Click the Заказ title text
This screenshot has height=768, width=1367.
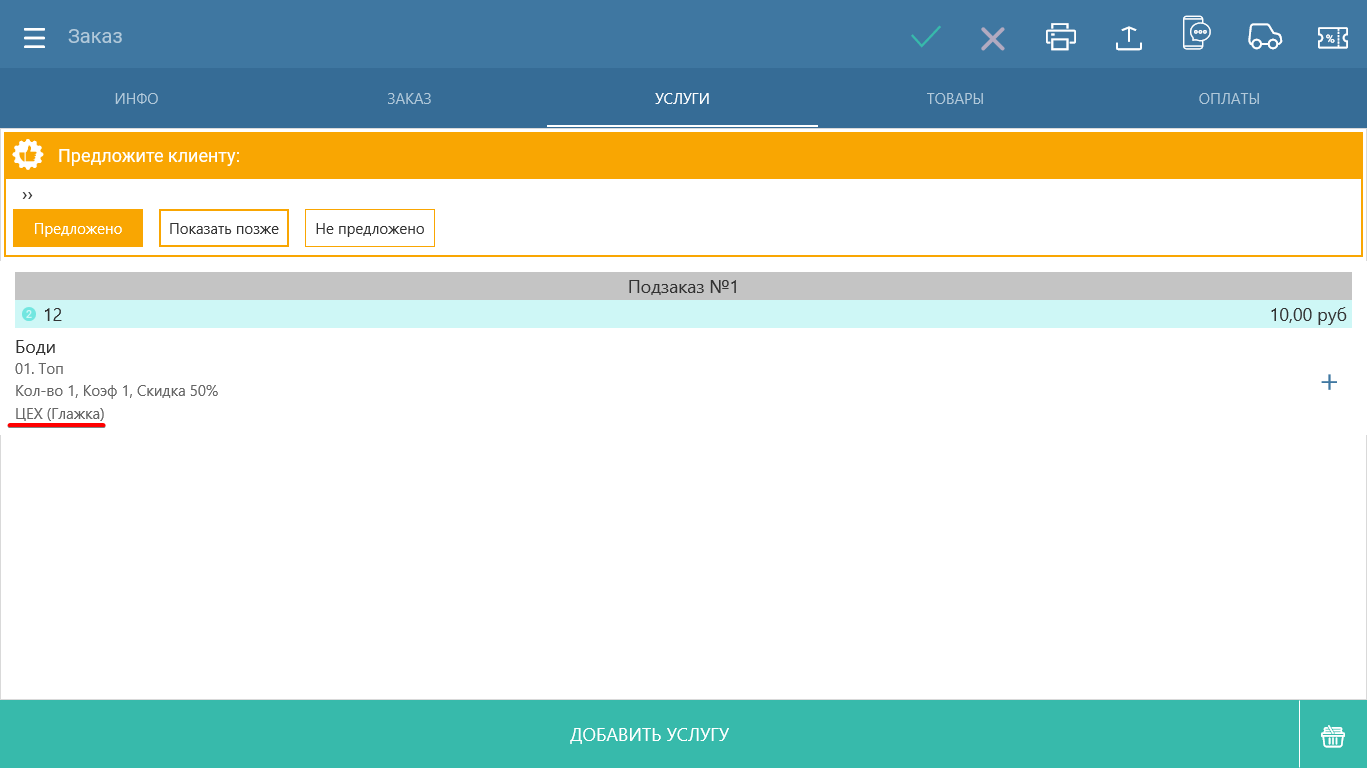(x=95, y=37)
